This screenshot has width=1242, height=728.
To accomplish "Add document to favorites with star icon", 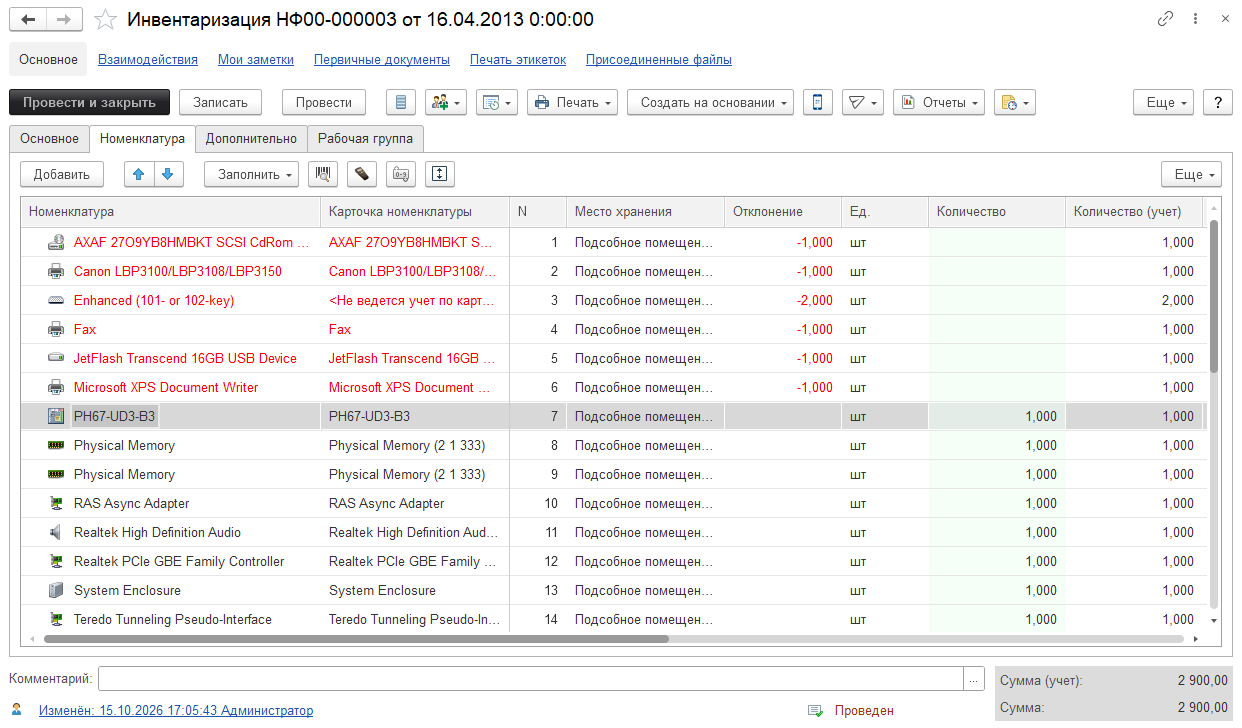I will tap(105, 20).
